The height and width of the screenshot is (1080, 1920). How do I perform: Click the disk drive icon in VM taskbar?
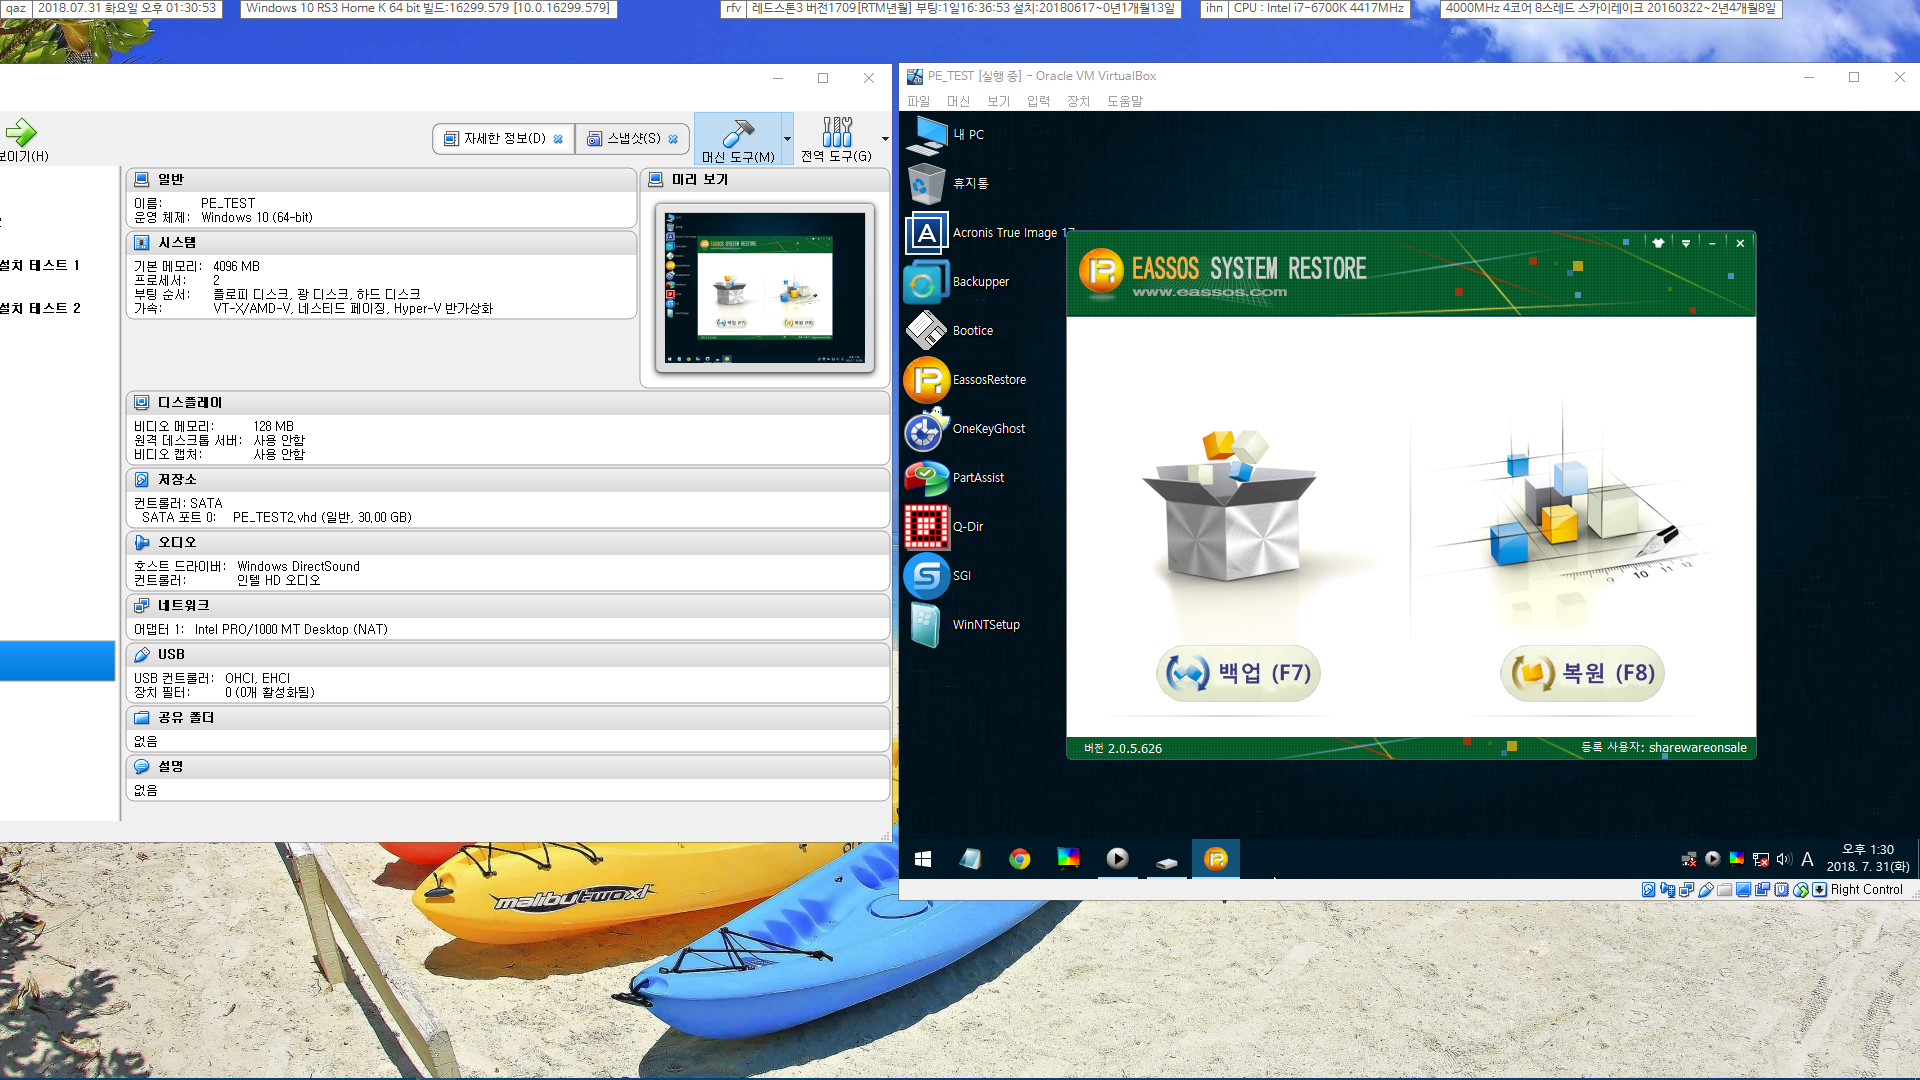[1166, 861]
